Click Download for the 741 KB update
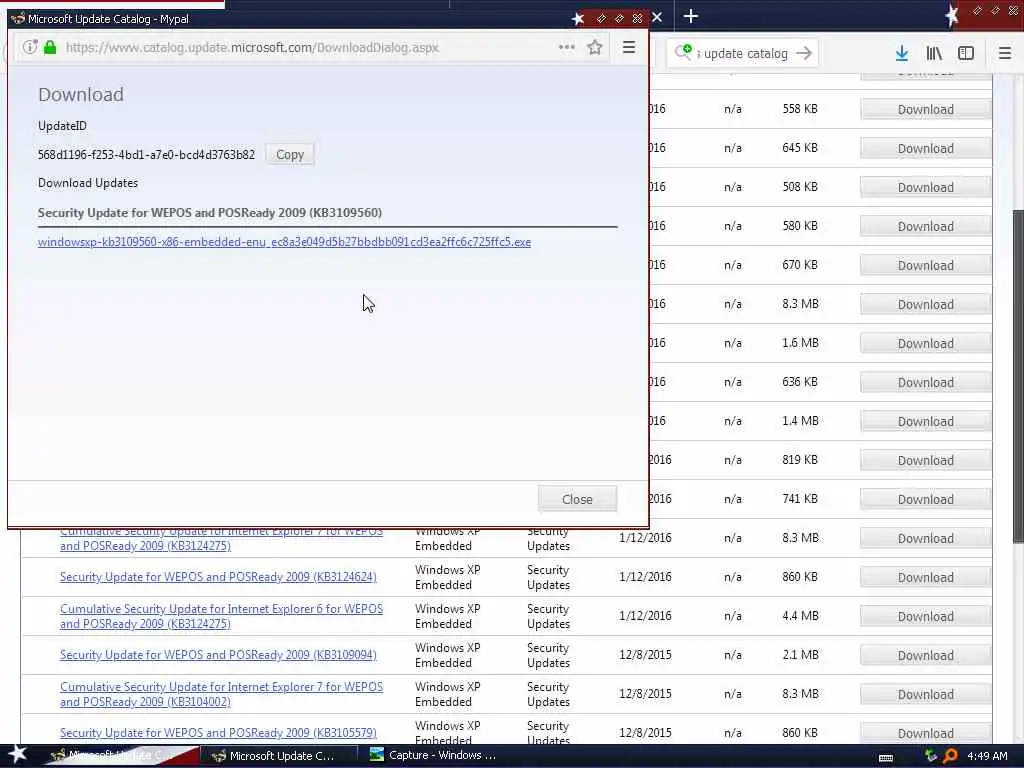 point(925,500)
